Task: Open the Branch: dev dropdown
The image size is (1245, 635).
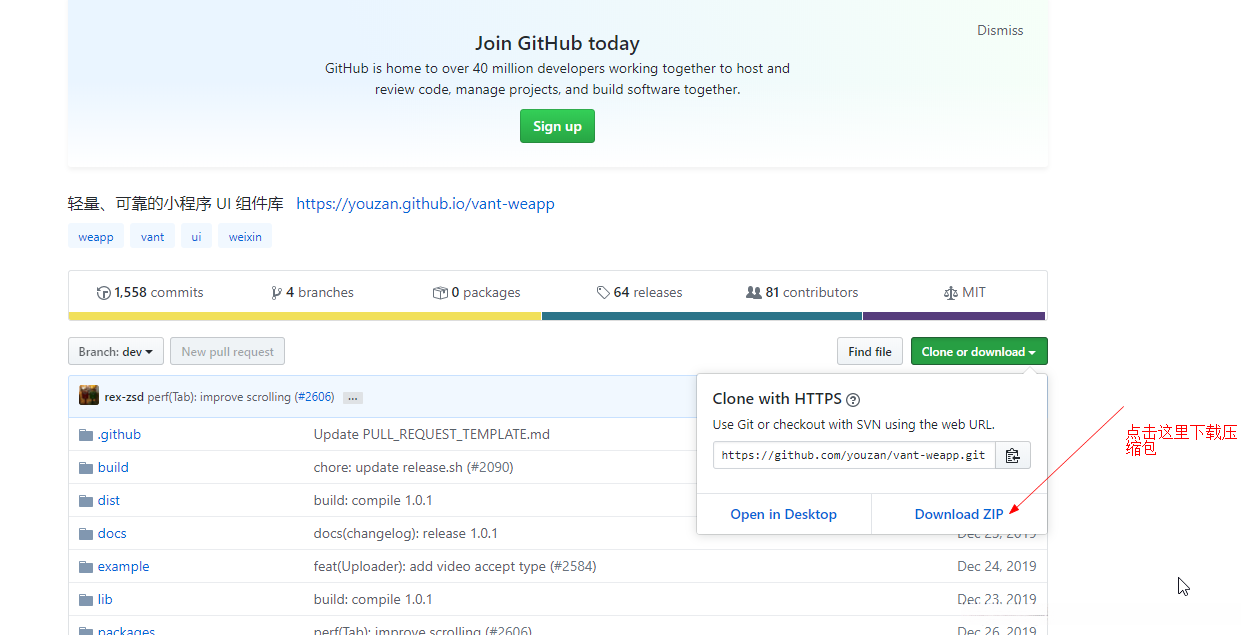Action: coord(116,352)
